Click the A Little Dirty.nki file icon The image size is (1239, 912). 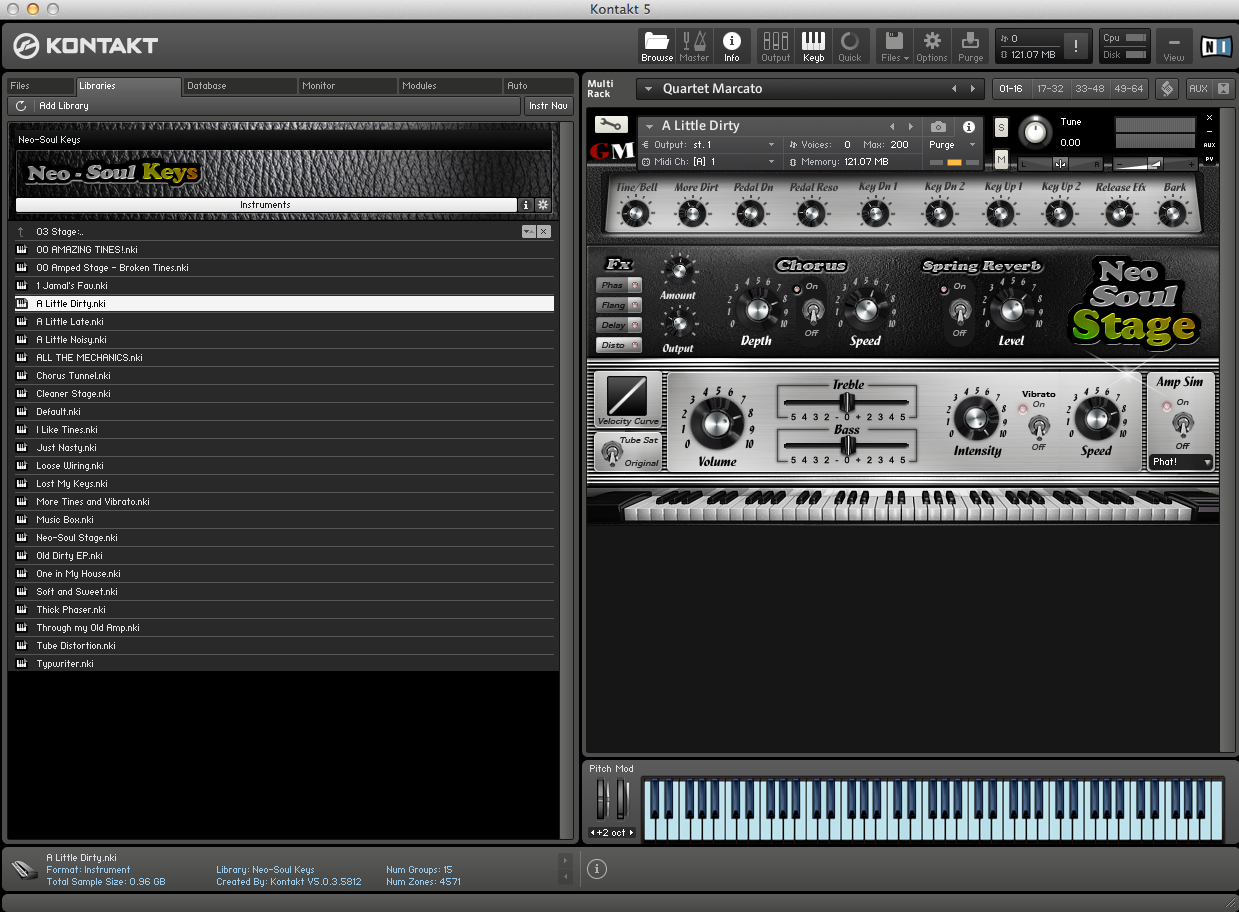pos(23,304)
